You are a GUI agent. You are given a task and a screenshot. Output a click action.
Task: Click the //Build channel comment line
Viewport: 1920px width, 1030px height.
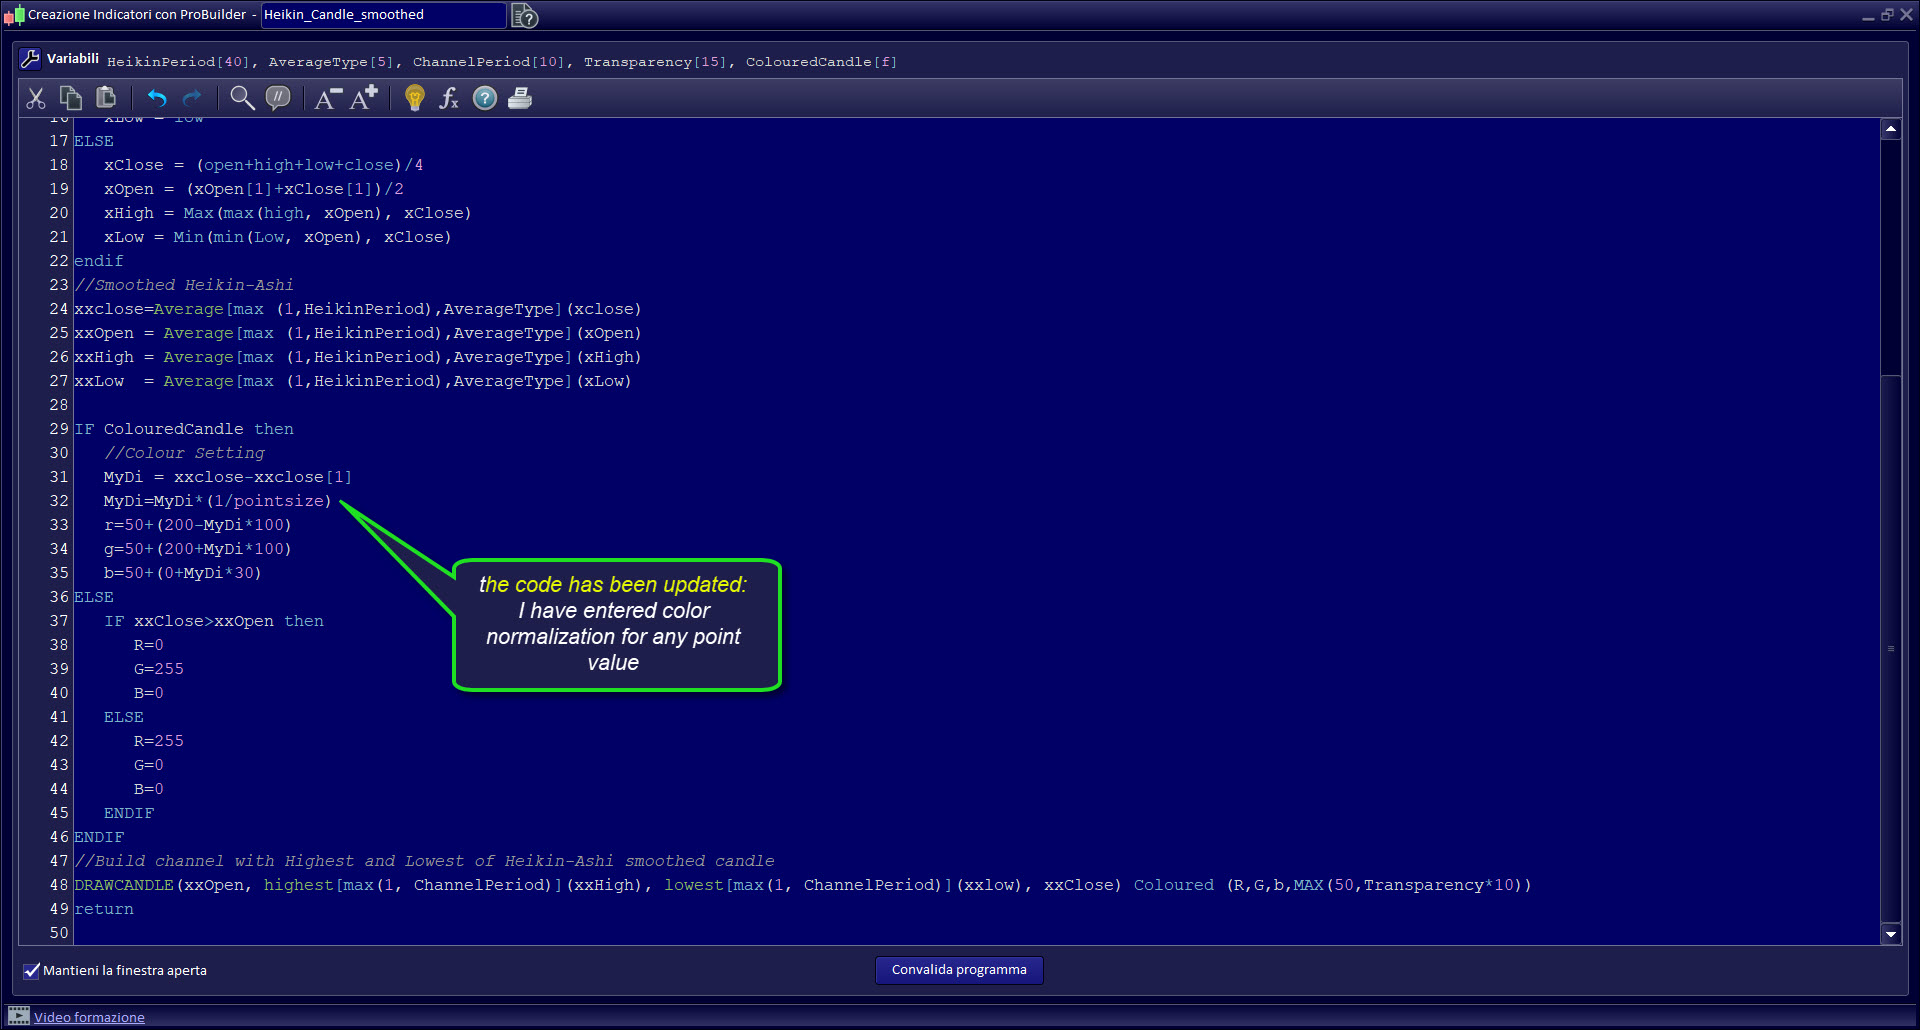click(424, 861)
